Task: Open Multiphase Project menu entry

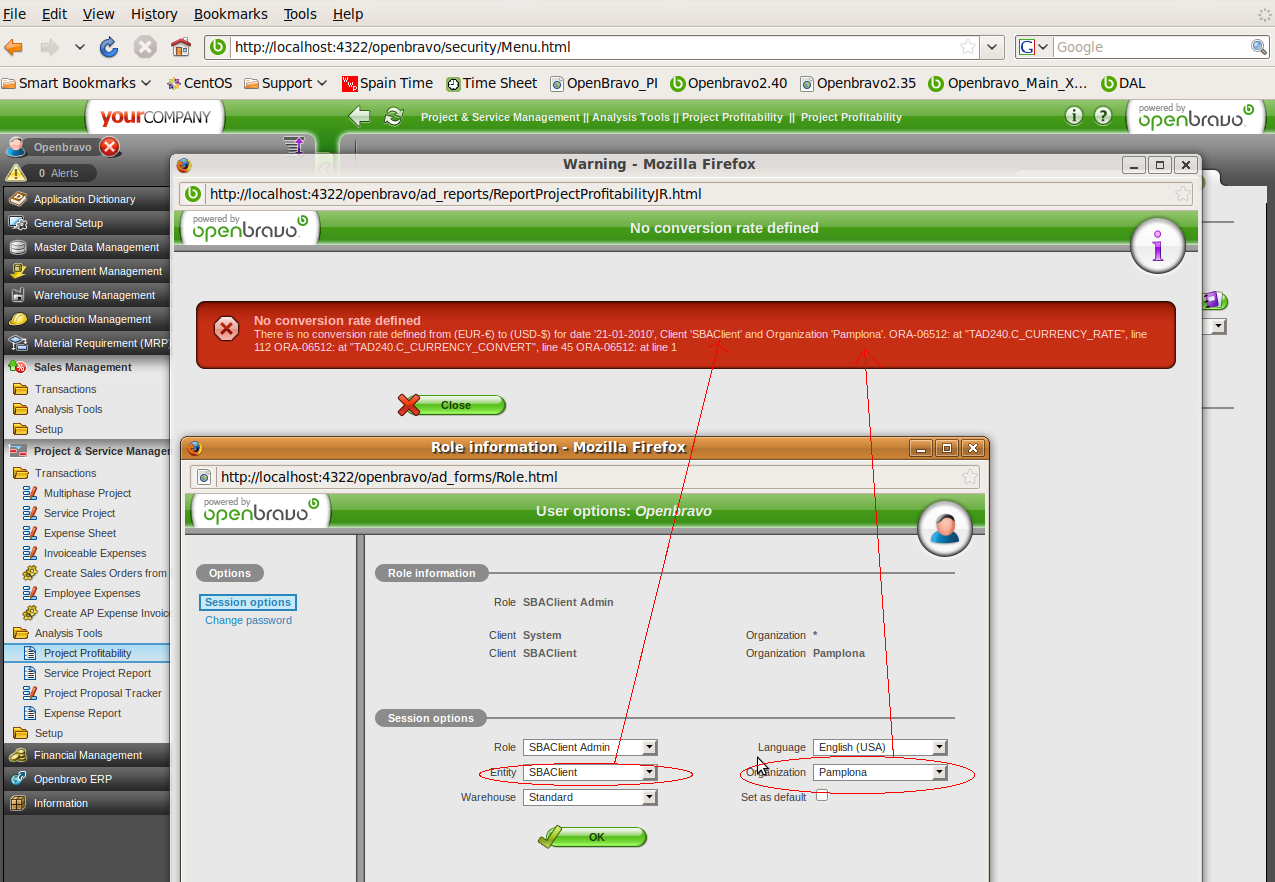Action: pyautogui.click(x=87, y=493)
